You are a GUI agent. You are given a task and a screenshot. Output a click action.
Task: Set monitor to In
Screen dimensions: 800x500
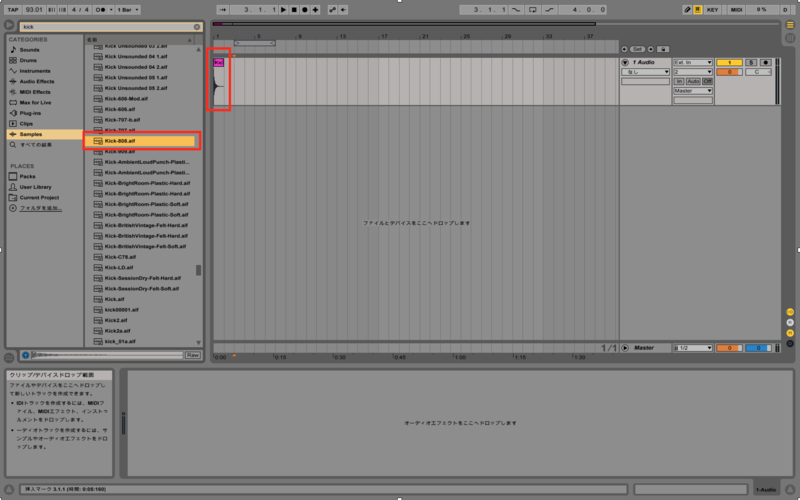click(679, 82)
